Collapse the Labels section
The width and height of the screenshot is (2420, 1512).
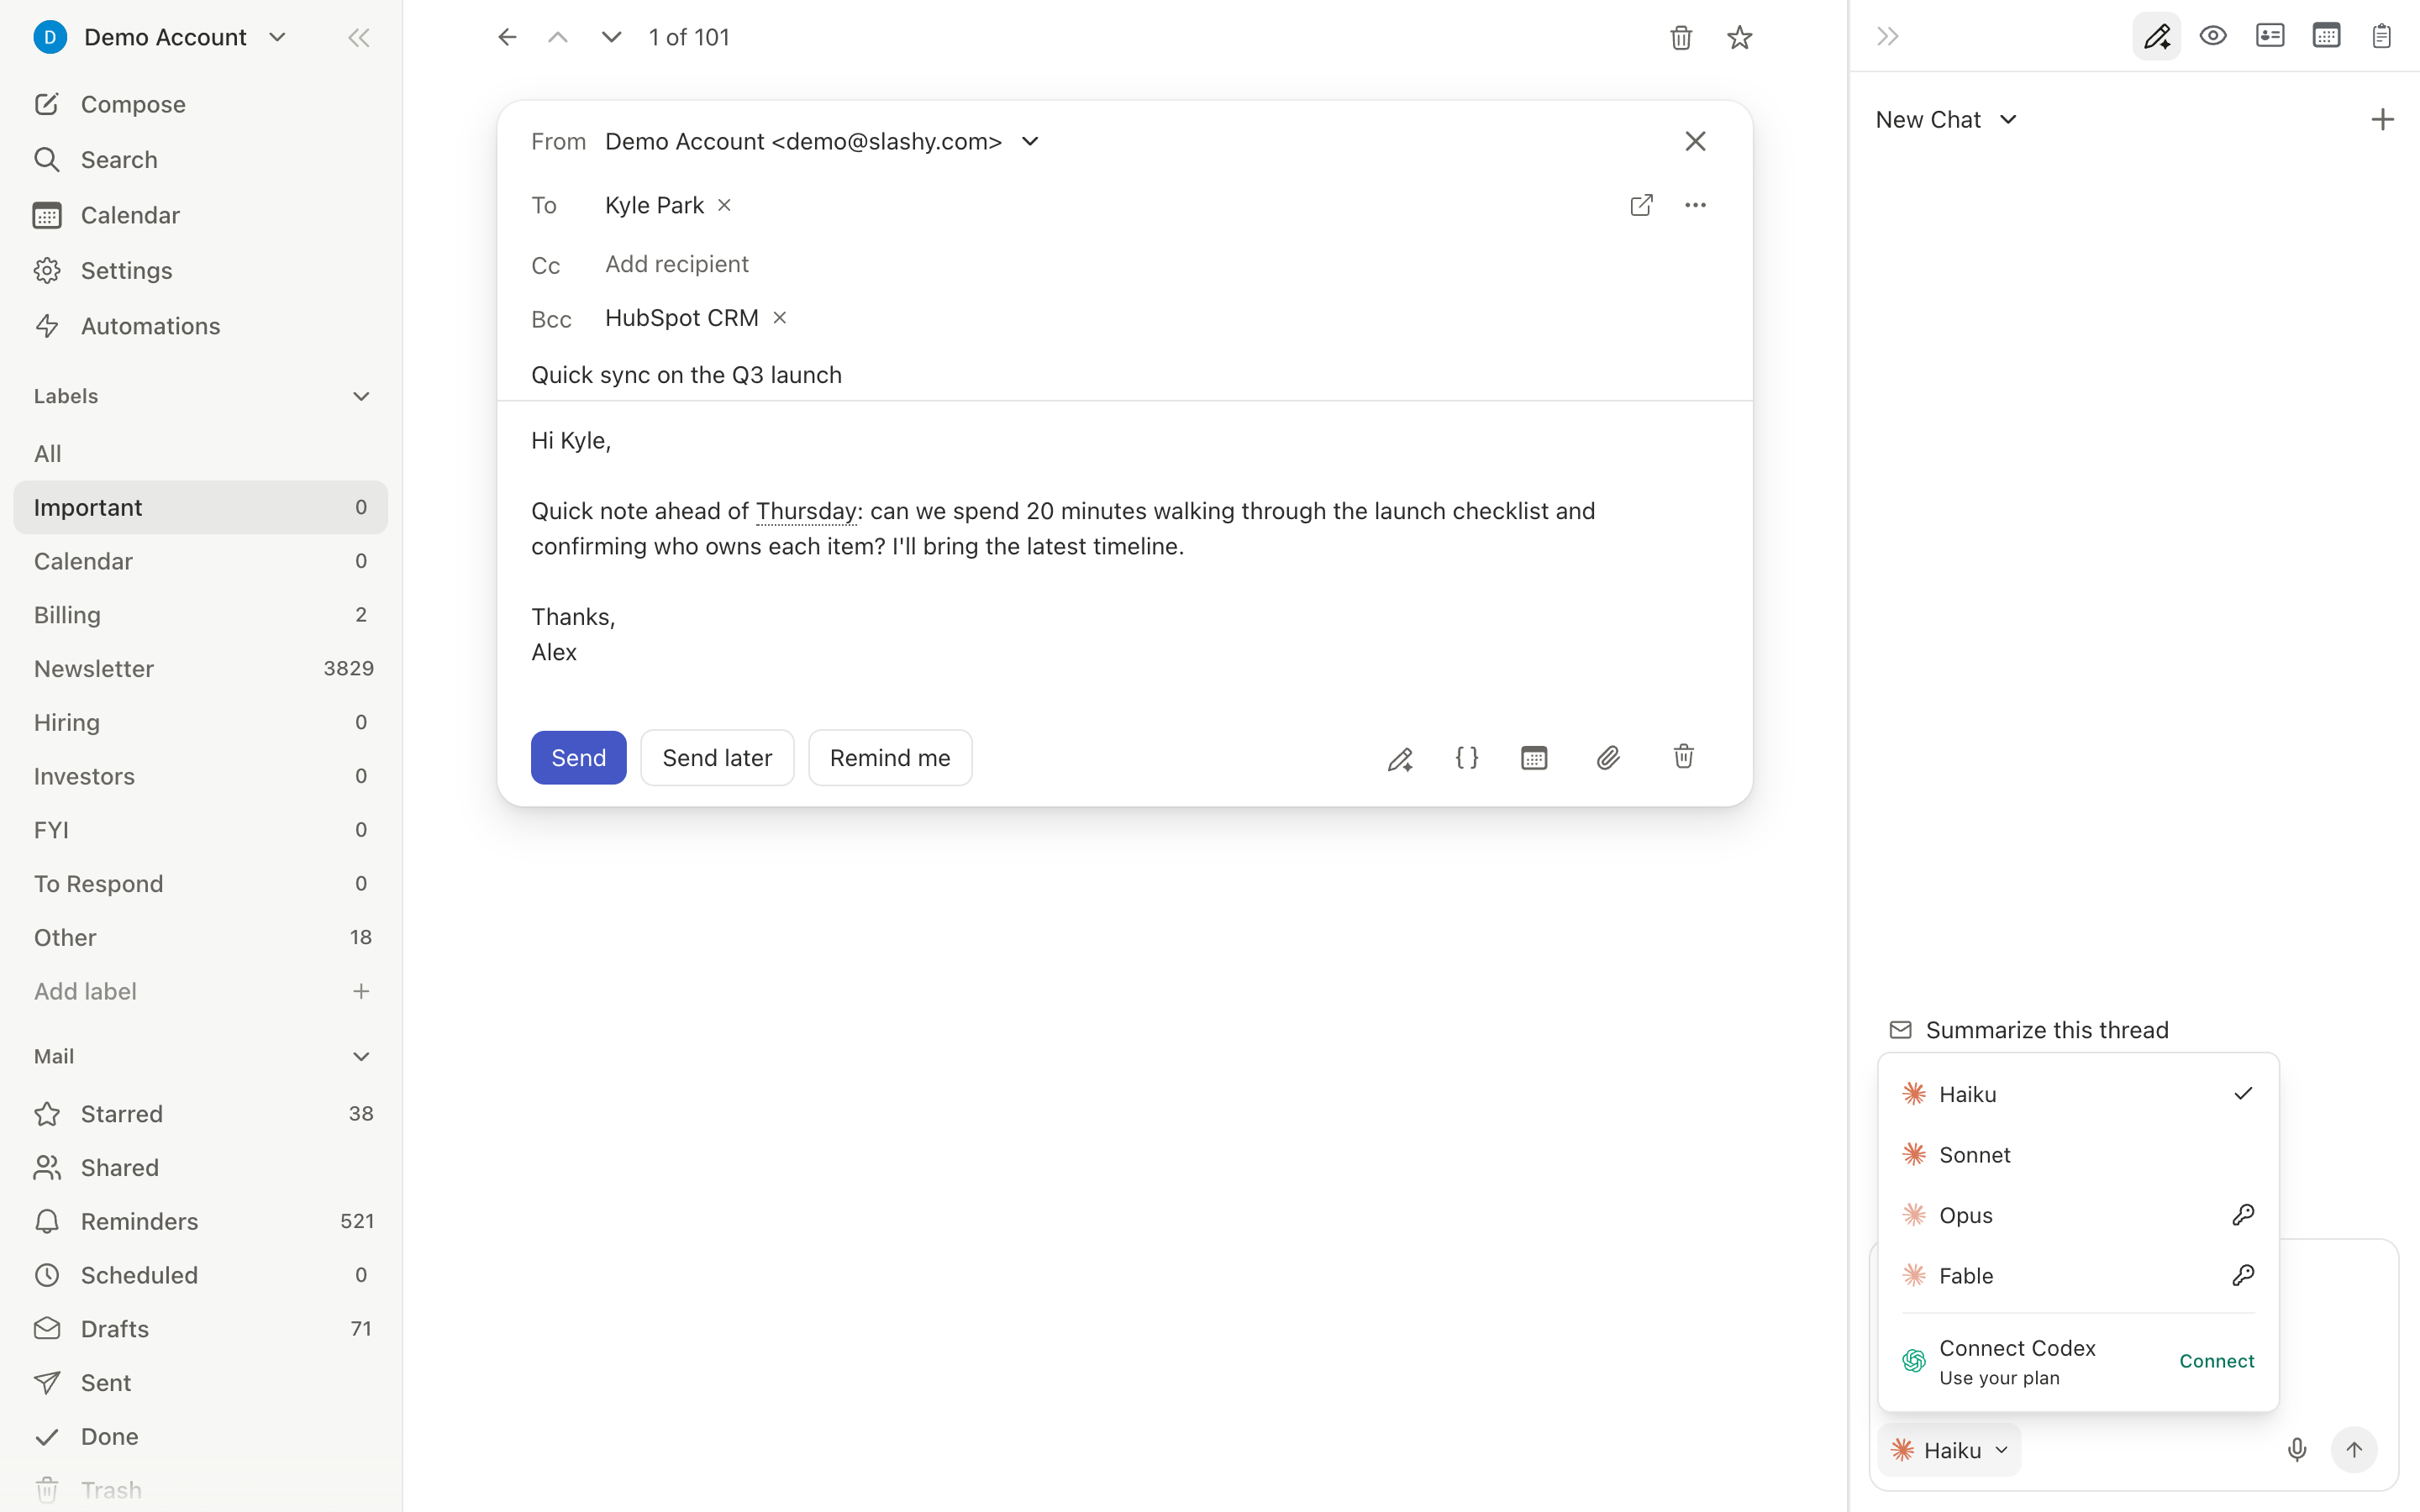[361, 397]
